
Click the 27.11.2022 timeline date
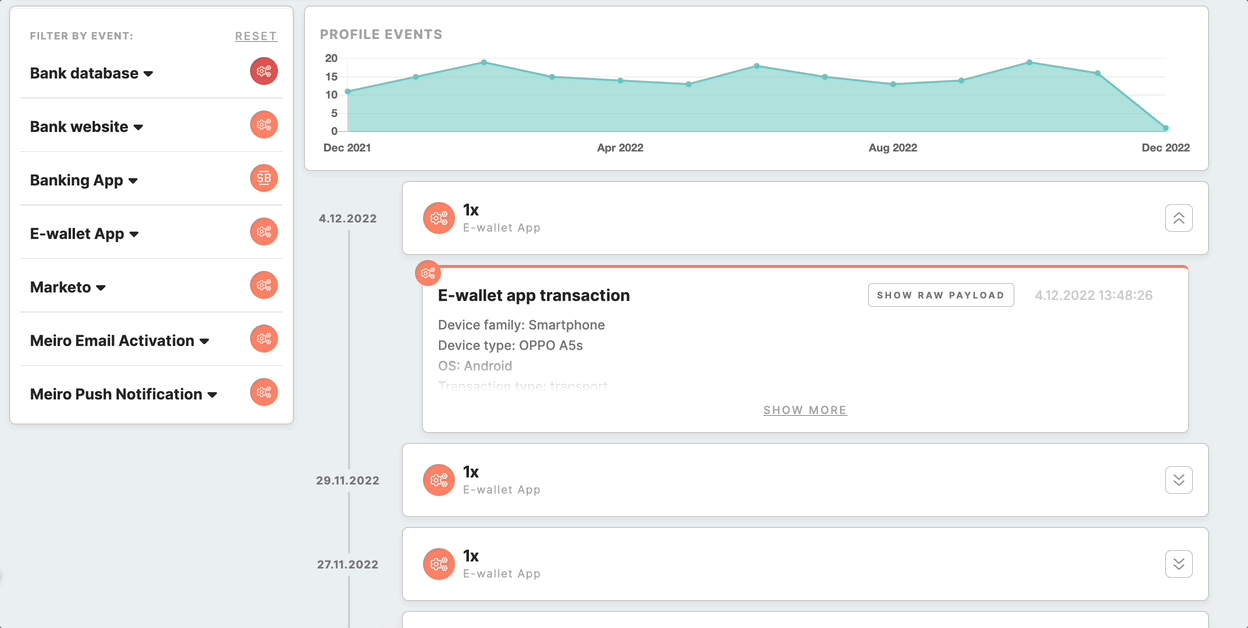(348, 565)
